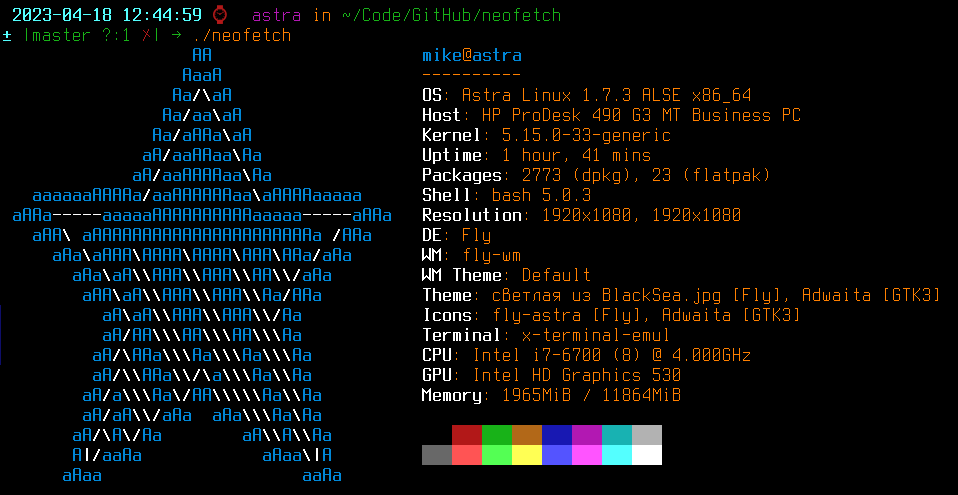Click 'Intel HD Graphics 530'
The width and height of the screenshot is (958, 495).
576,375
